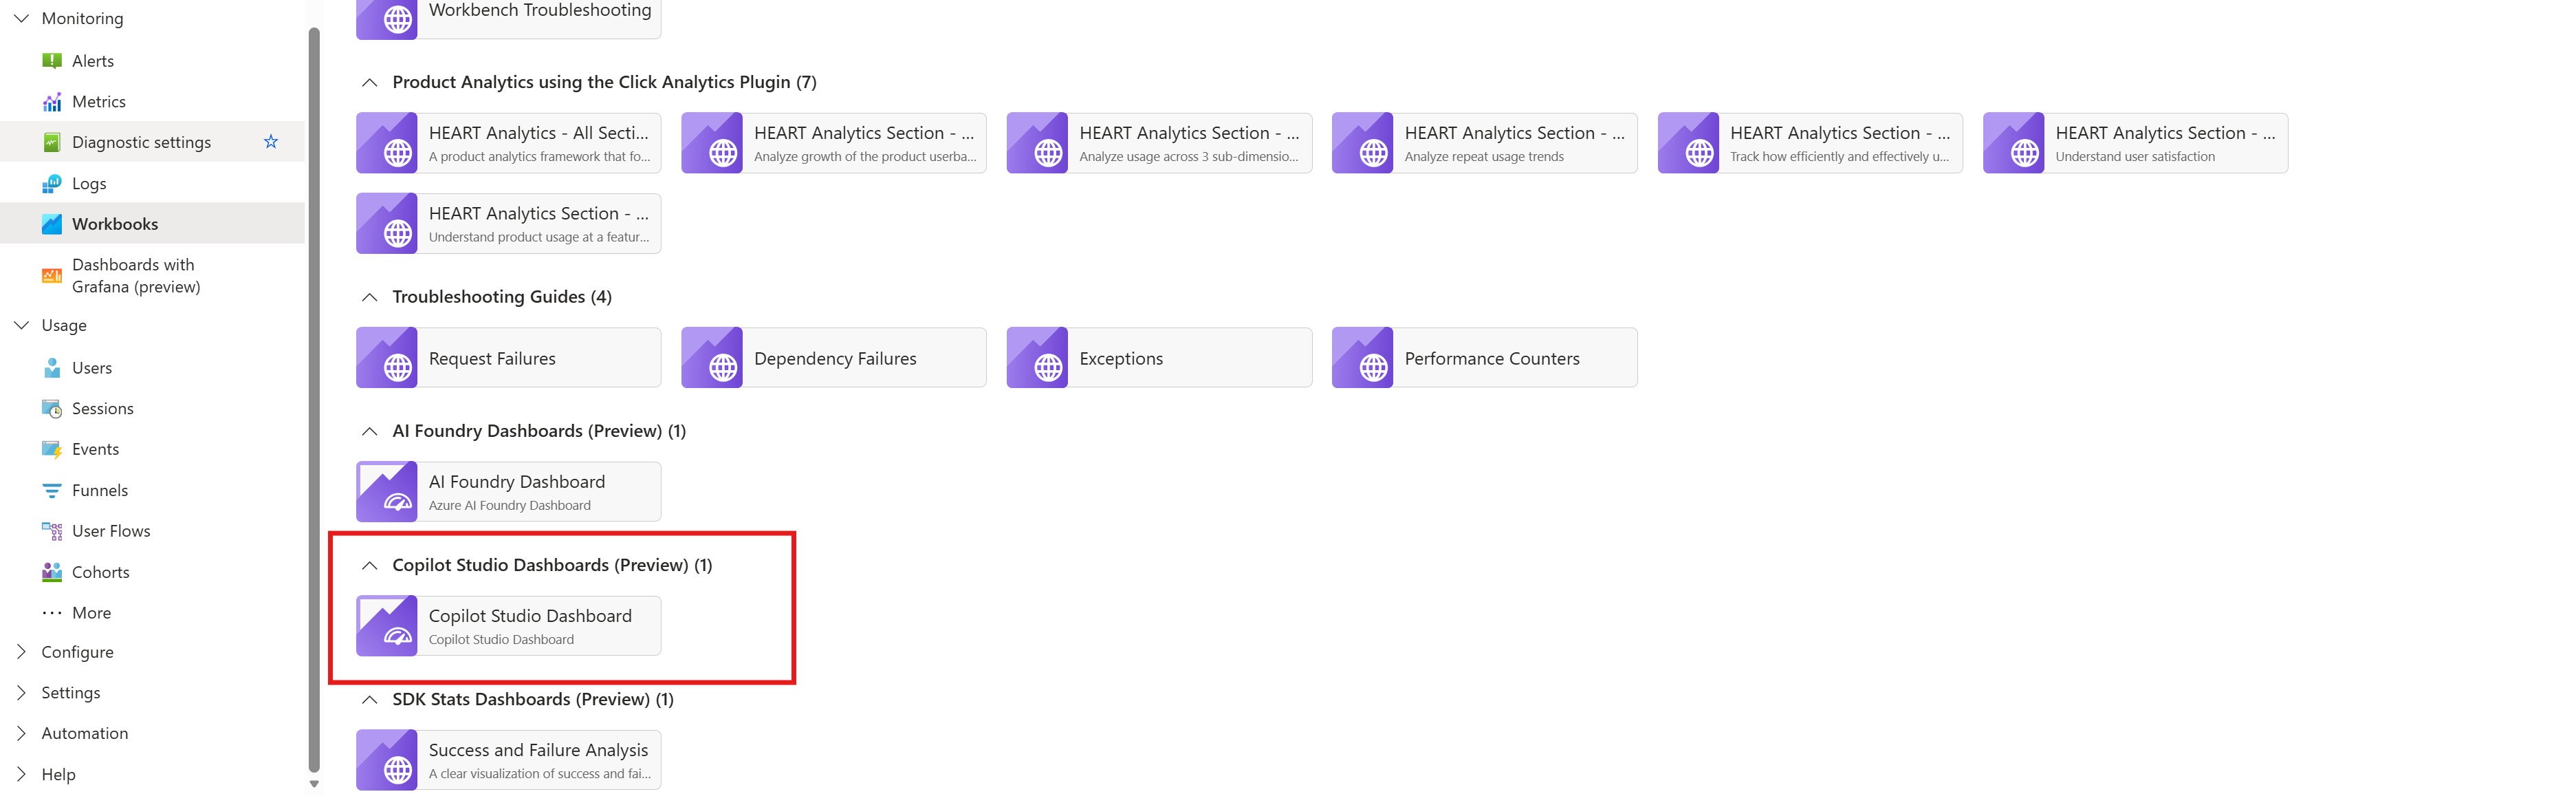Select Diagnostic settings in the sidebar
2576x805 pixels.
141,141
